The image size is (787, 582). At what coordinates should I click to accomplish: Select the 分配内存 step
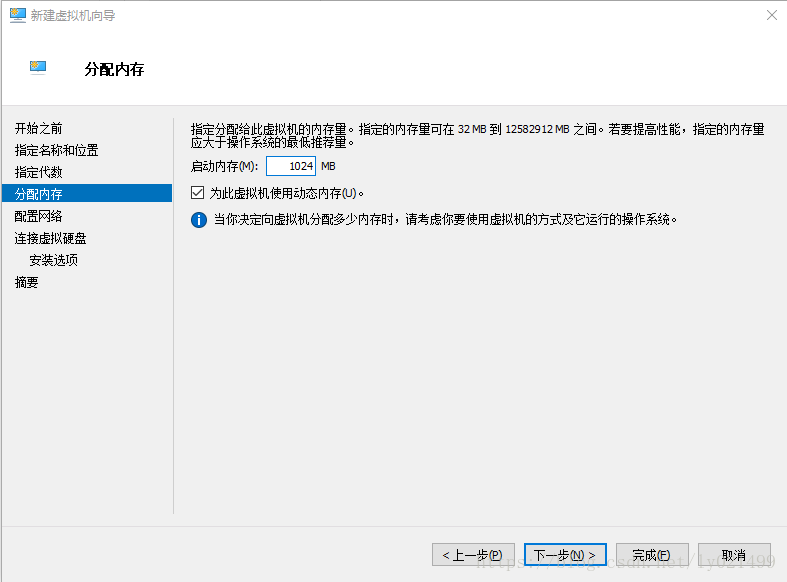(x=87, y=194)
